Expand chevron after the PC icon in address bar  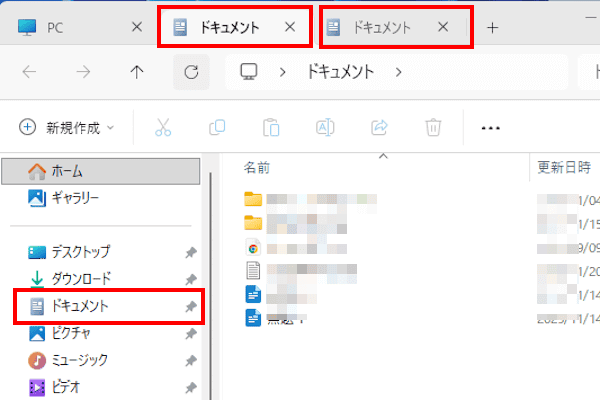282,72
